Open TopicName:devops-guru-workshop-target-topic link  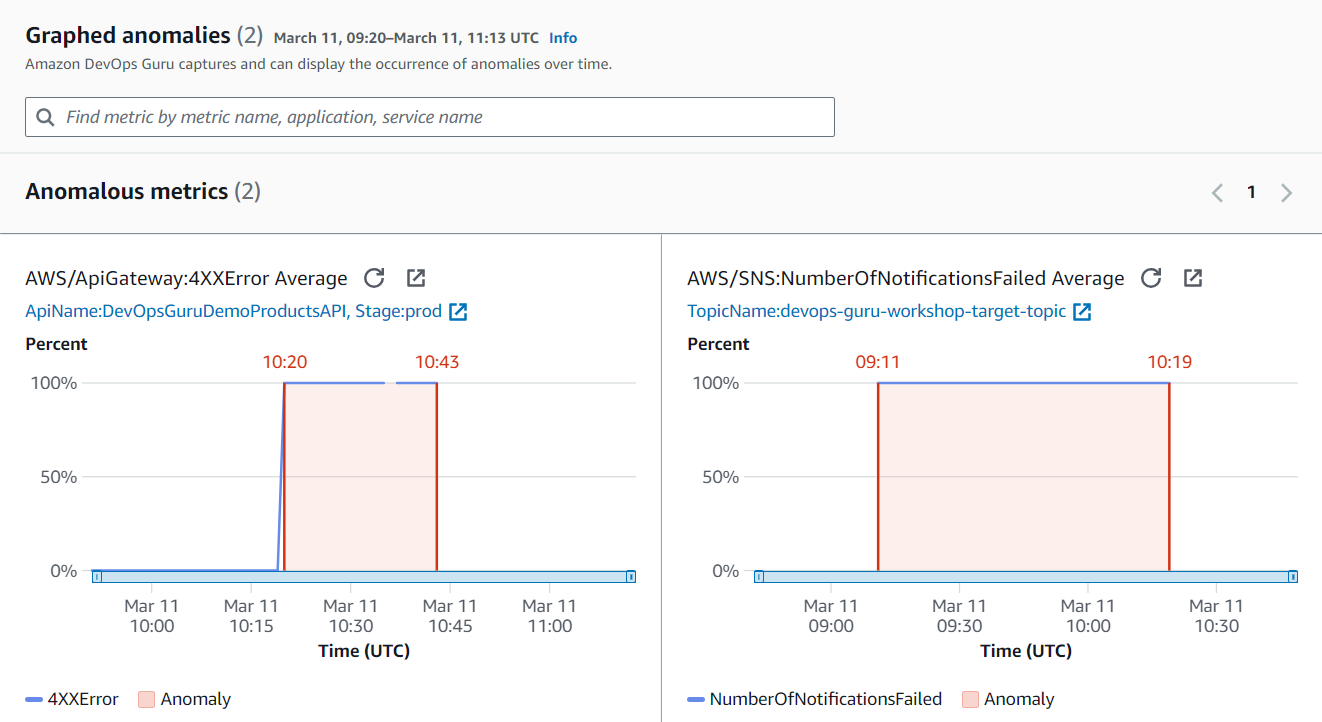[x=877, y=312]
